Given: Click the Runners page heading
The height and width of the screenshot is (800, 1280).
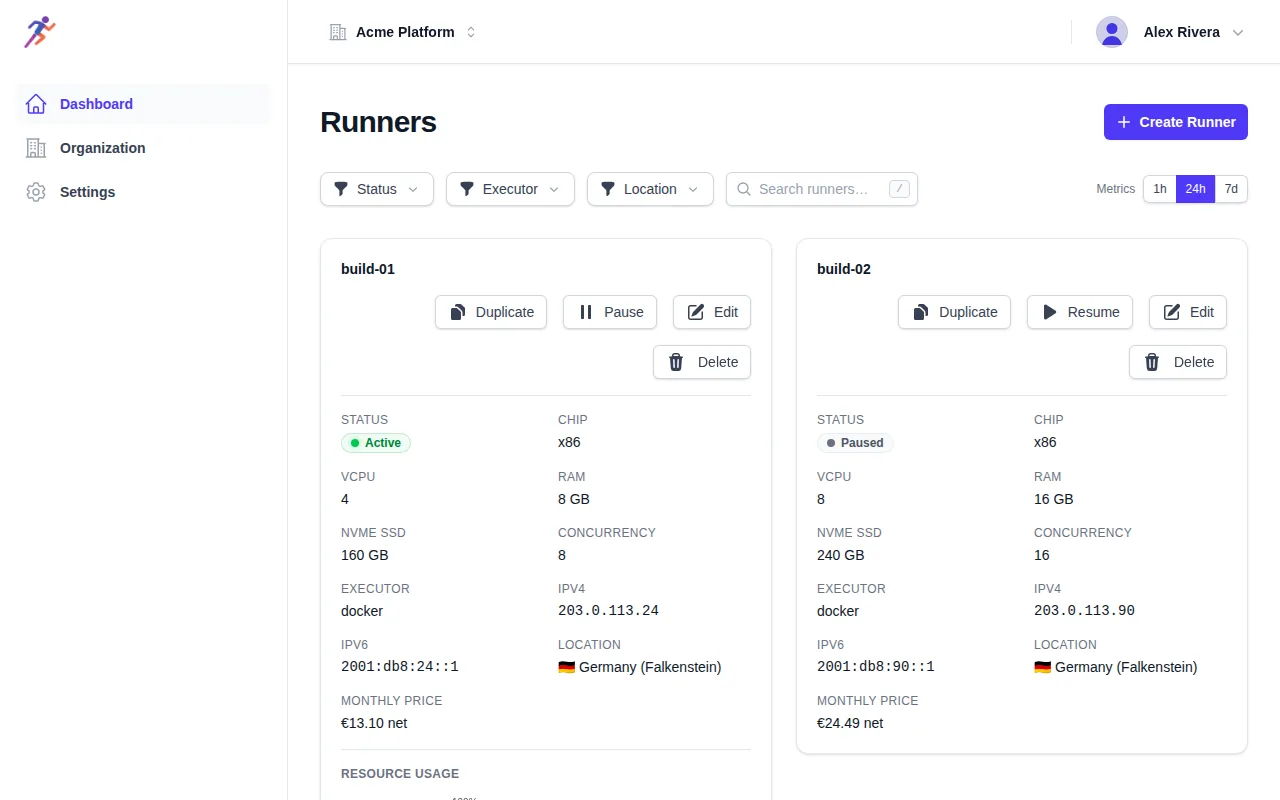Looking at the screenshot, I should (378, 122).
